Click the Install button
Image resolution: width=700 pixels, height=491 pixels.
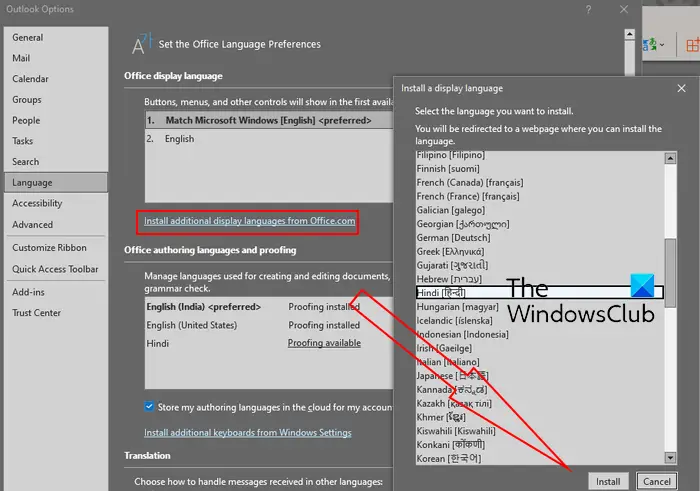tap(608, 482)
